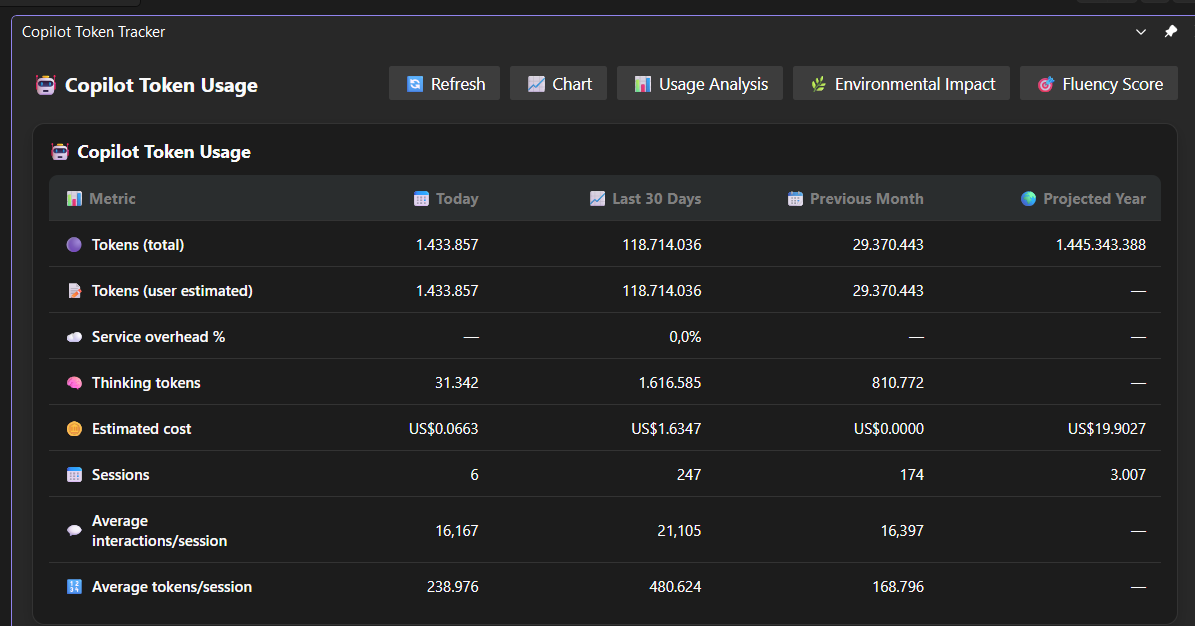Click the average interactions value 16,397
Image resolution: width=1195 pixels, height=626 pixels.
pyautogui.click(x=902, y=531)
